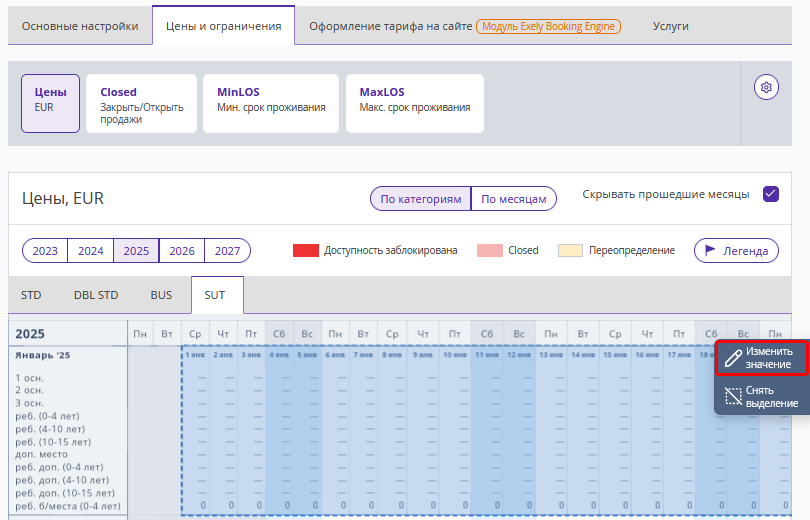Switch to Услуги tab
This screenshot has width=810, height=520.
(x=671, y=26)
